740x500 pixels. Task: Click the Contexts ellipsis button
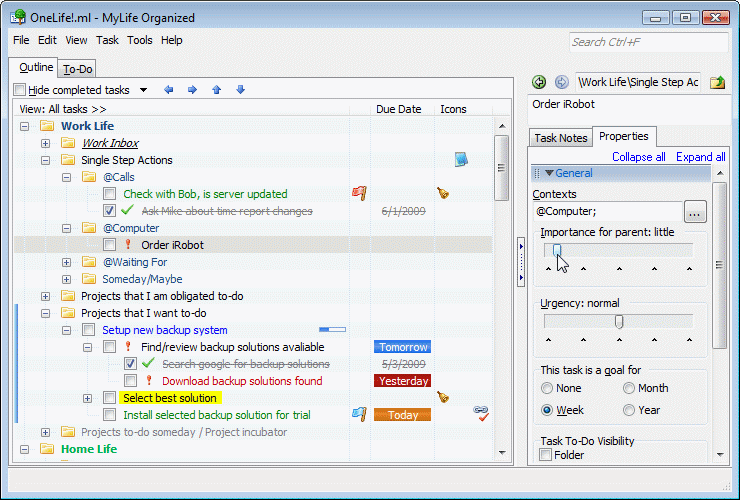click(696, 211)
